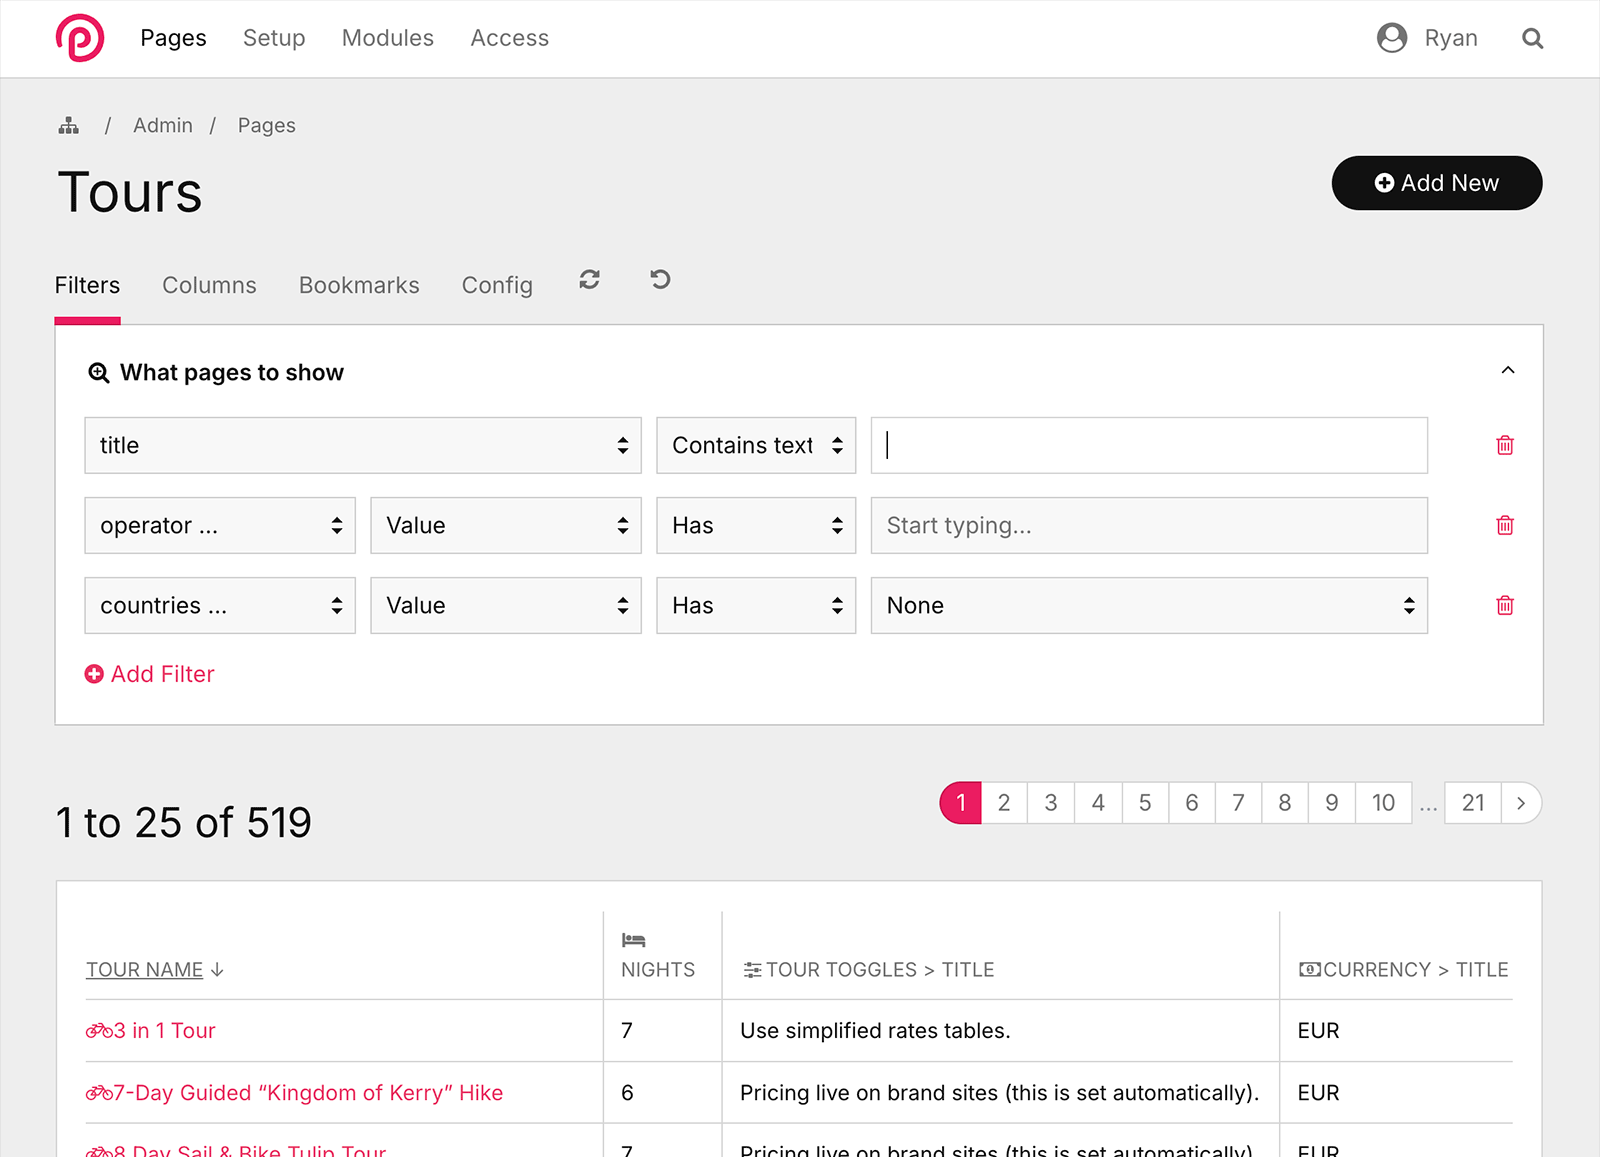Go to the Pages breadcrumb
This screenshot has height=1157, width=1600.
267,125
